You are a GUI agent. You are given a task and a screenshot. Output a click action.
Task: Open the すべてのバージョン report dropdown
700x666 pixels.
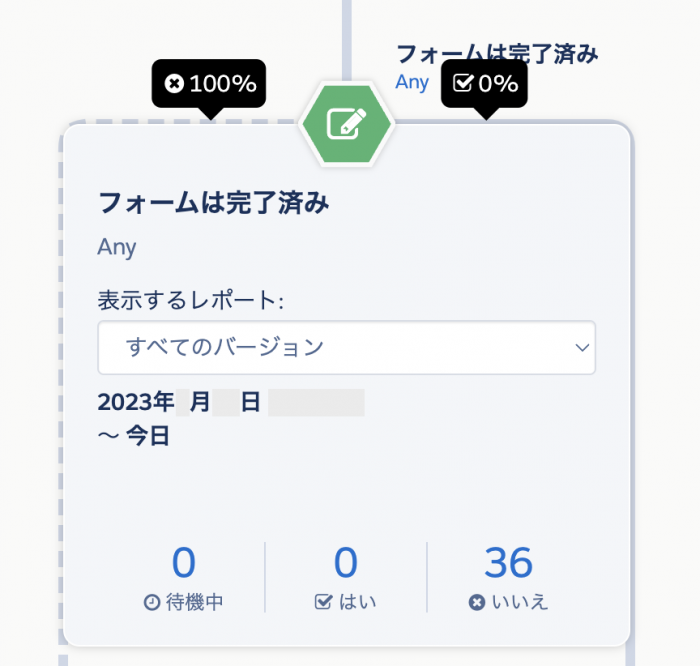346,347
